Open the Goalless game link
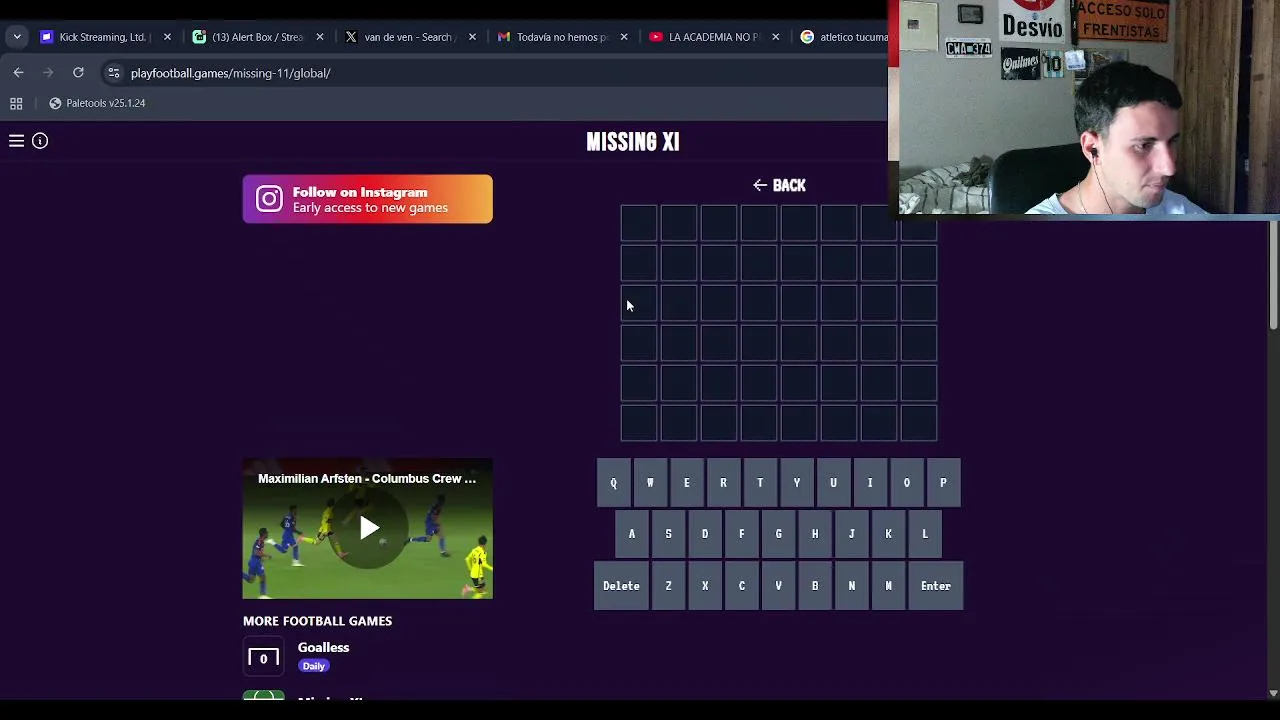 tap(323, 647)
